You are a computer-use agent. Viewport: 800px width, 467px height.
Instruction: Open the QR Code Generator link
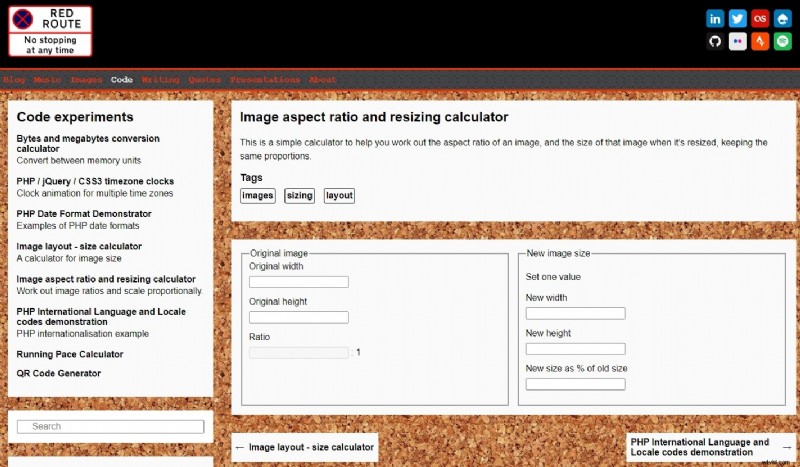click(x=59, y=373)
